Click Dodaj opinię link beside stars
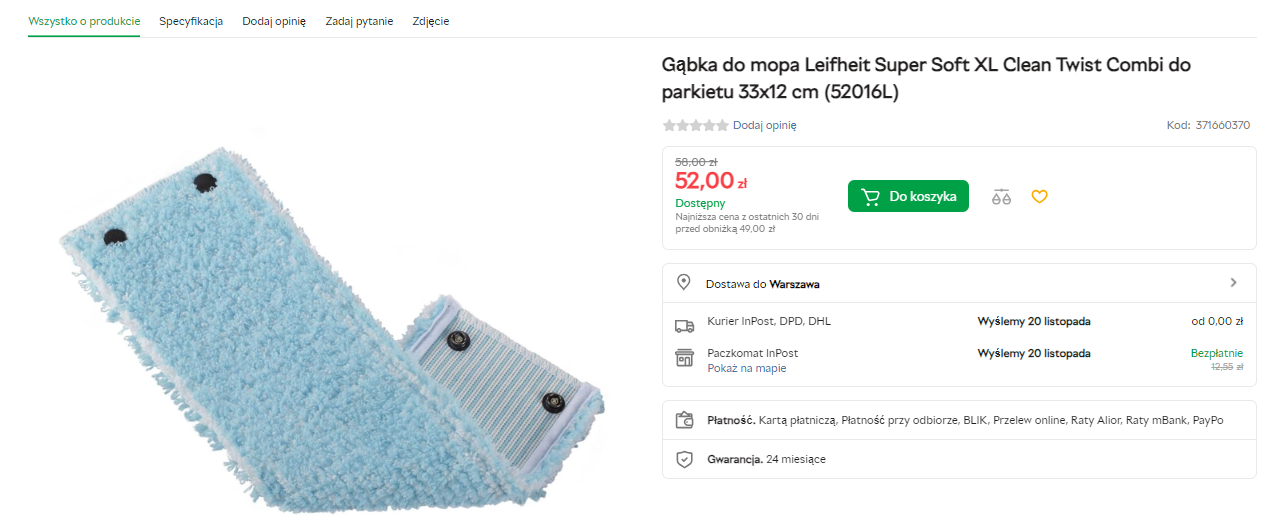1270x522 pixels. coord(764,126)
